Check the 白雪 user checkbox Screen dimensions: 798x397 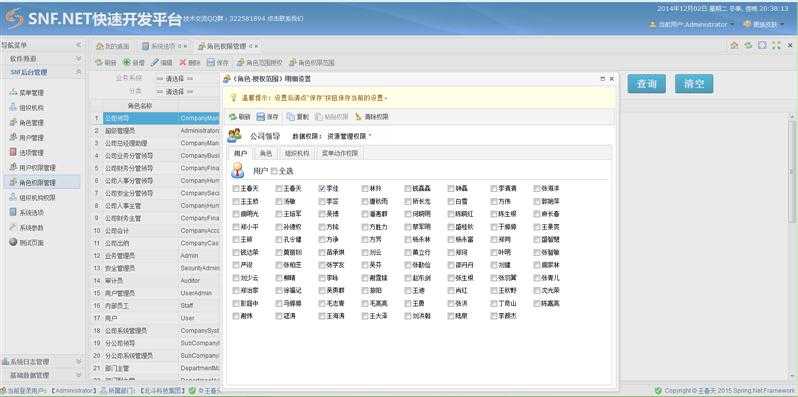[451, 201]
